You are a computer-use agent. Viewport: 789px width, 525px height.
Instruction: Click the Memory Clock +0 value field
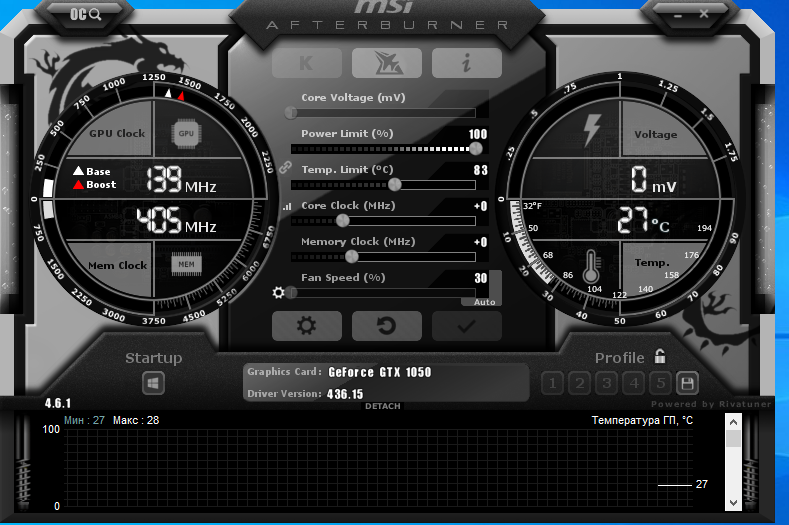click(481, 242)
